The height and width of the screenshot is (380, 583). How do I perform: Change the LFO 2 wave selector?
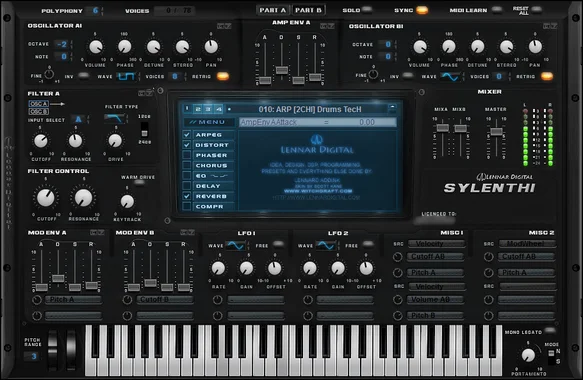[x=326, y=246]
